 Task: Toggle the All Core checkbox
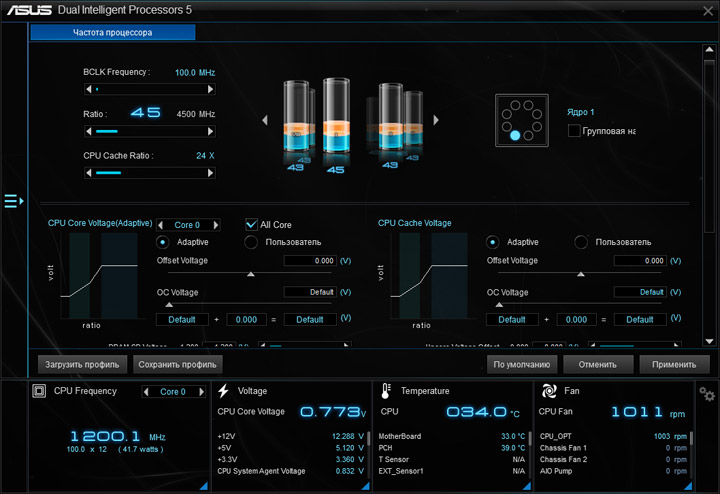click(251, 225)
